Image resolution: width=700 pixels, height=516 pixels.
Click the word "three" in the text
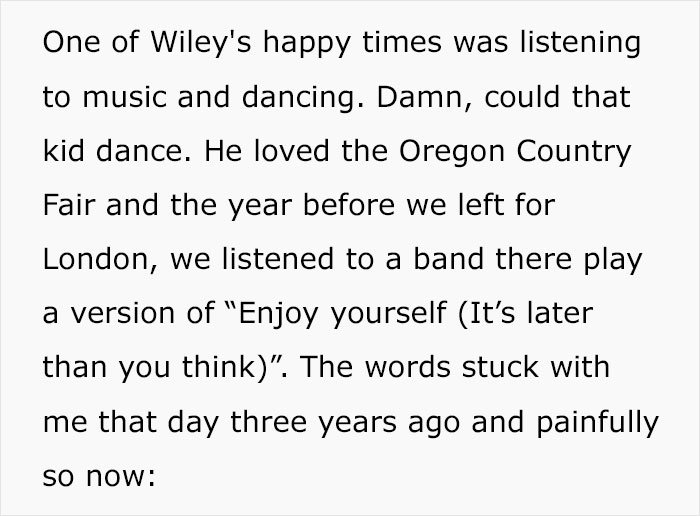(x=269, y=422)
